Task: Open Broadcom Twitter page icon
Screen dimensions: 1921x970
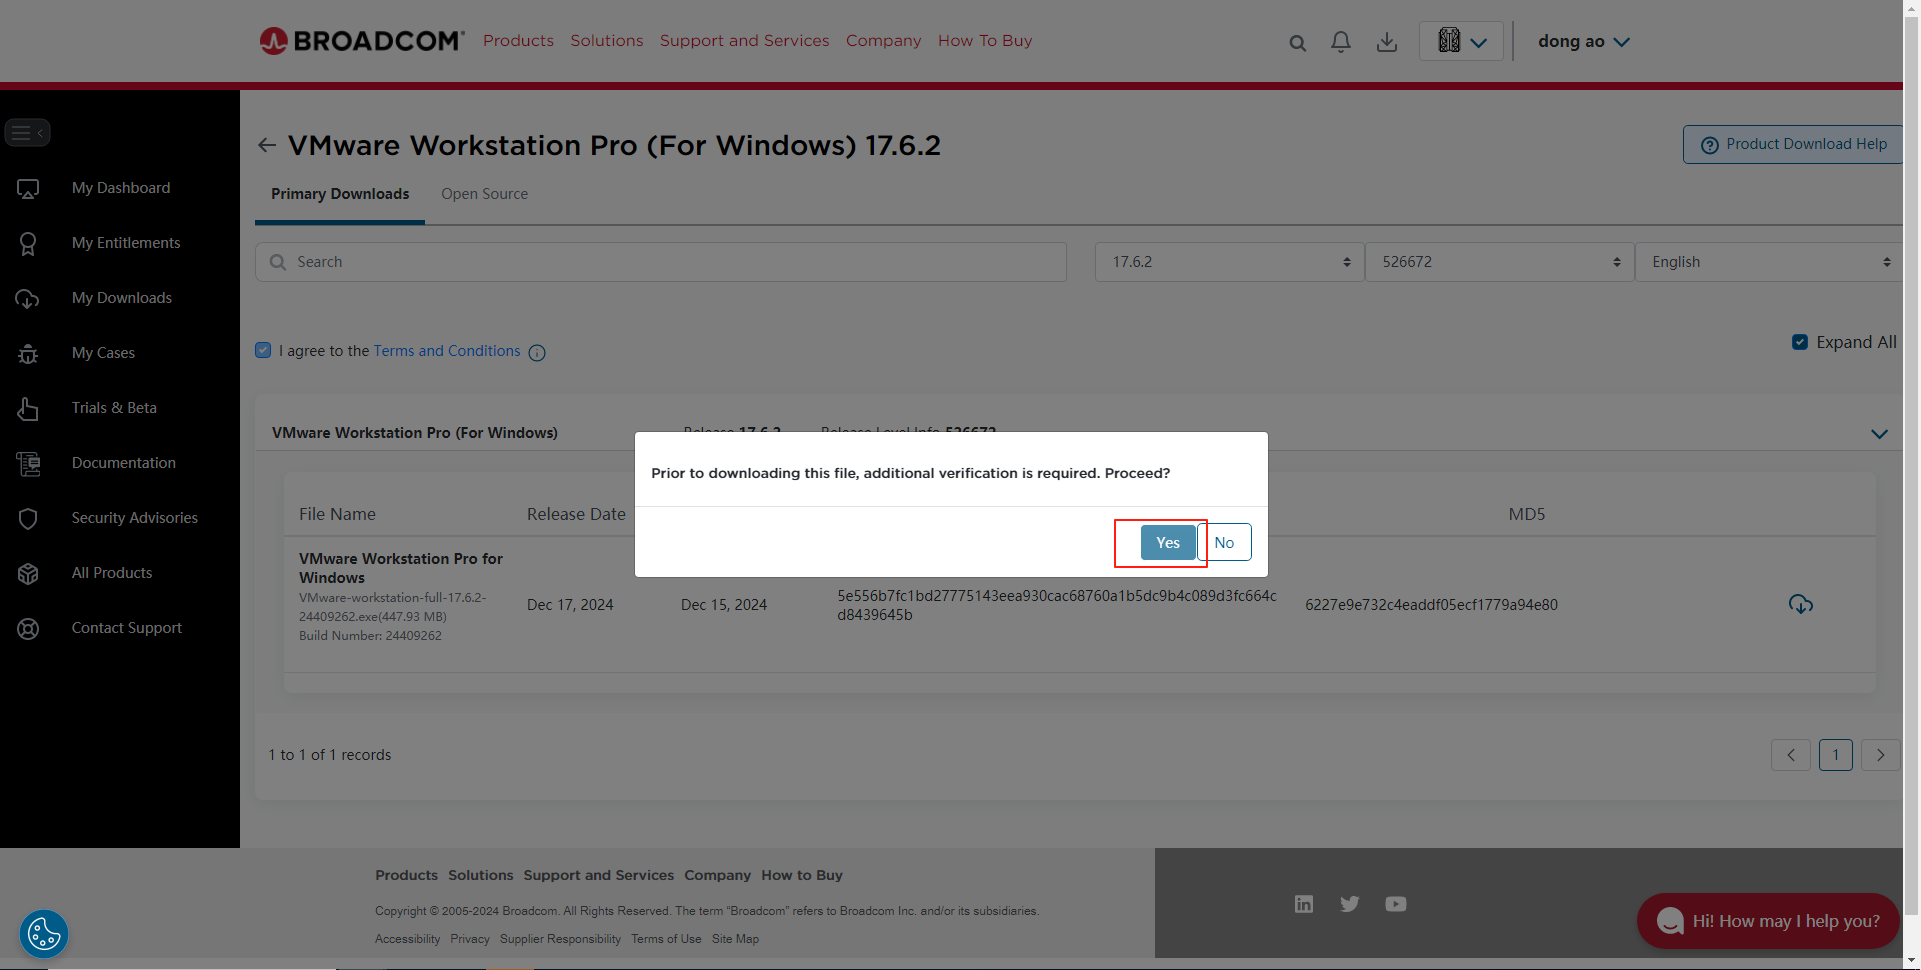Action: (x=1350, y=904)
